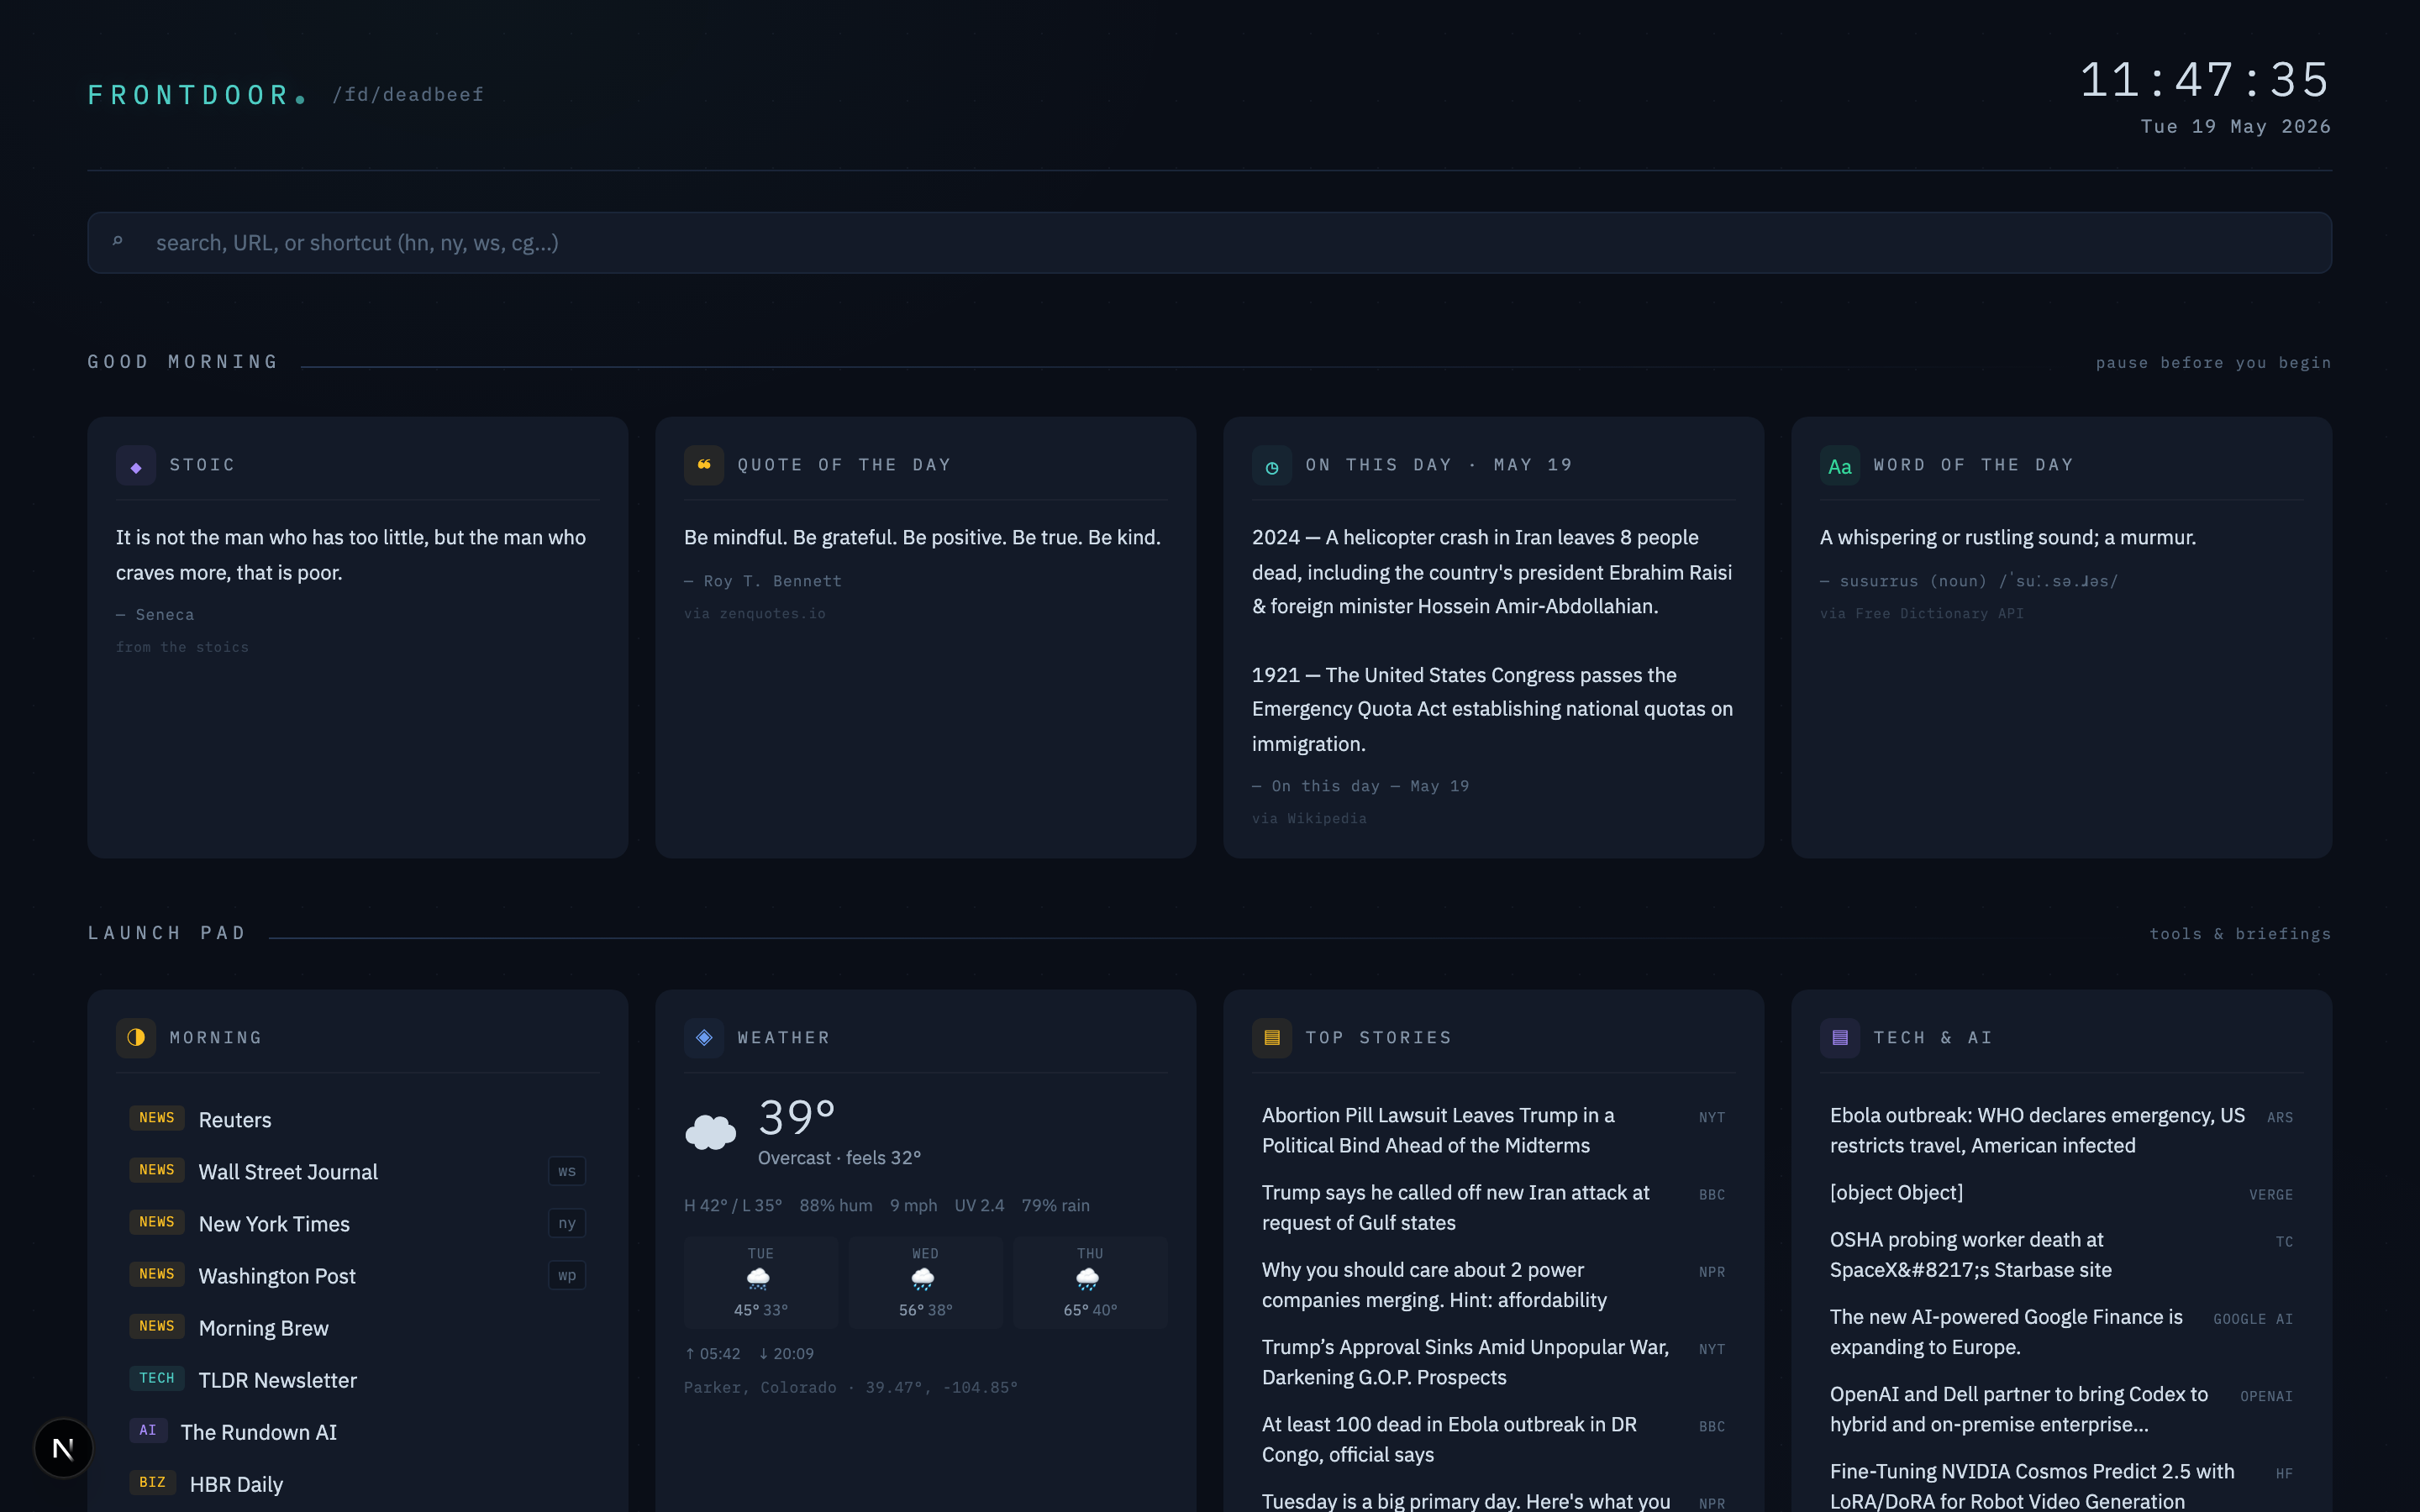Screen dimensions: 2420x1512
Task: Open AI-powered Google Finance story
Action: tap(2061, 1332)
